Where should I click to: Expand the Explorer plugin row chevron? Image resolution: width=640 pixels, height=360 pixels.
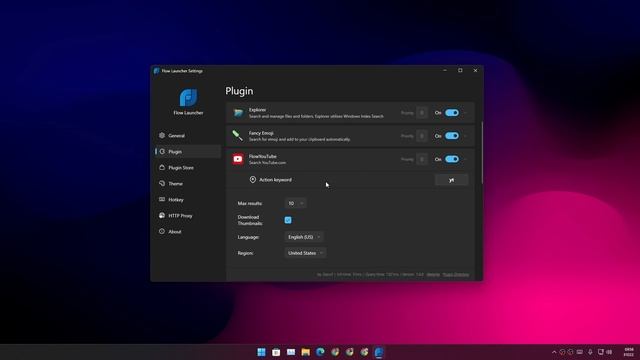[x=466, y=113]
